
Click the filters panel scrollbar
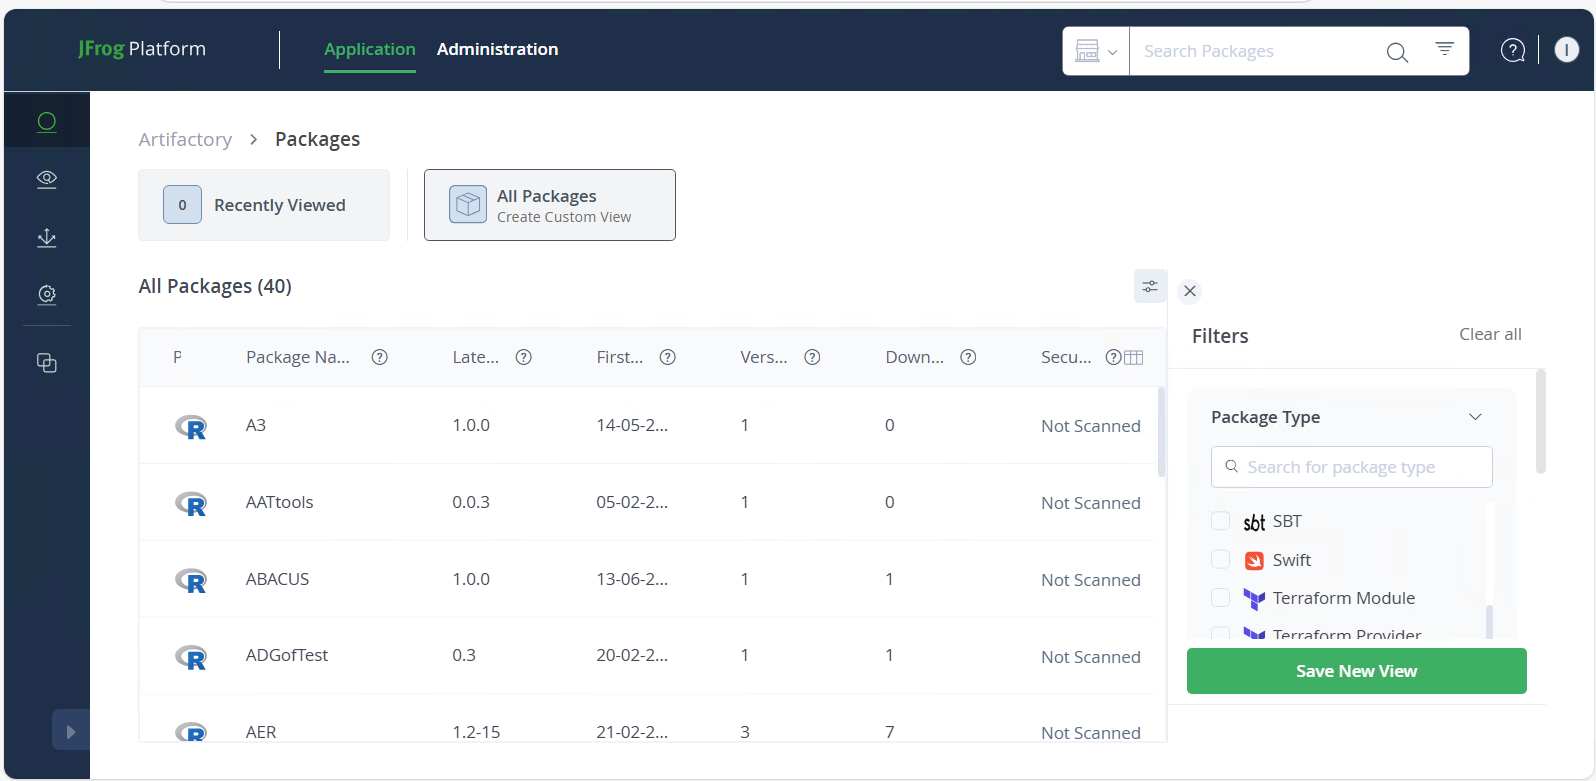click(1541, 421)
